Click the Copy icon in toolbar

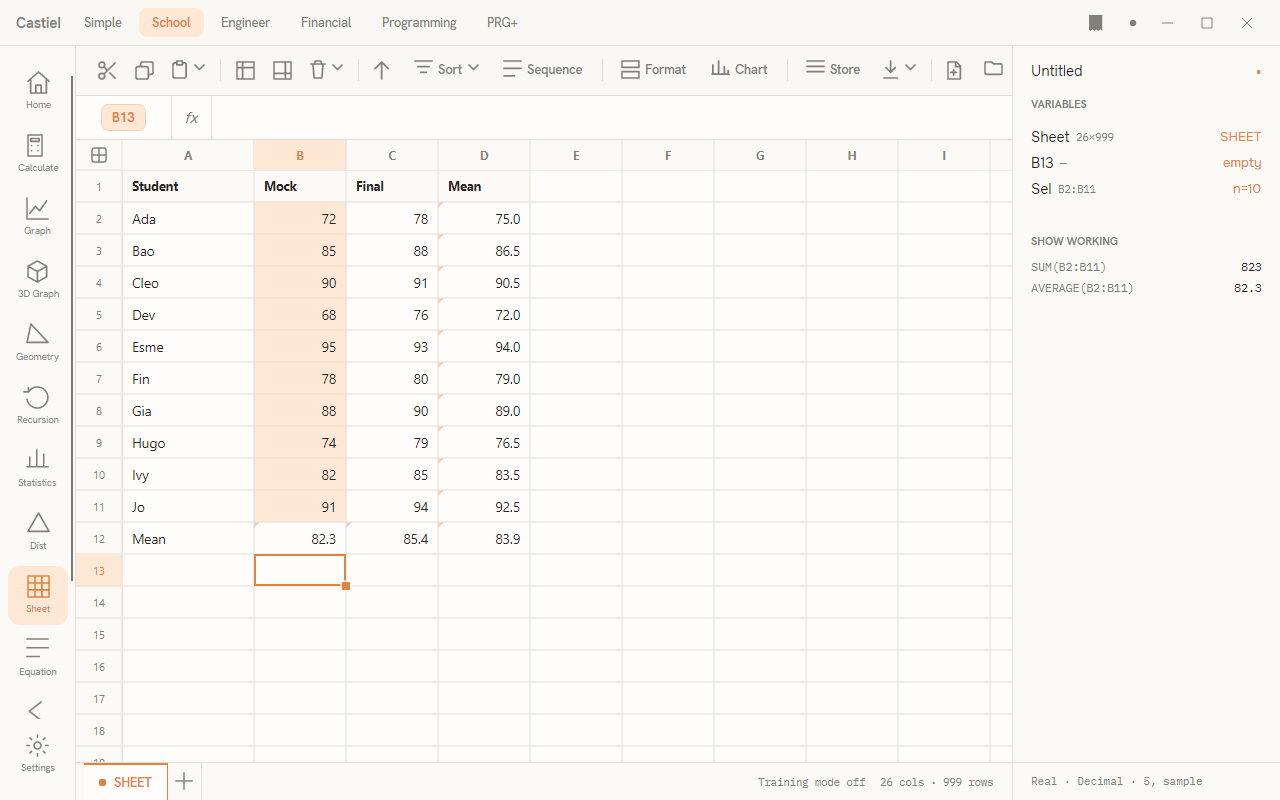[x=144, y=70]
